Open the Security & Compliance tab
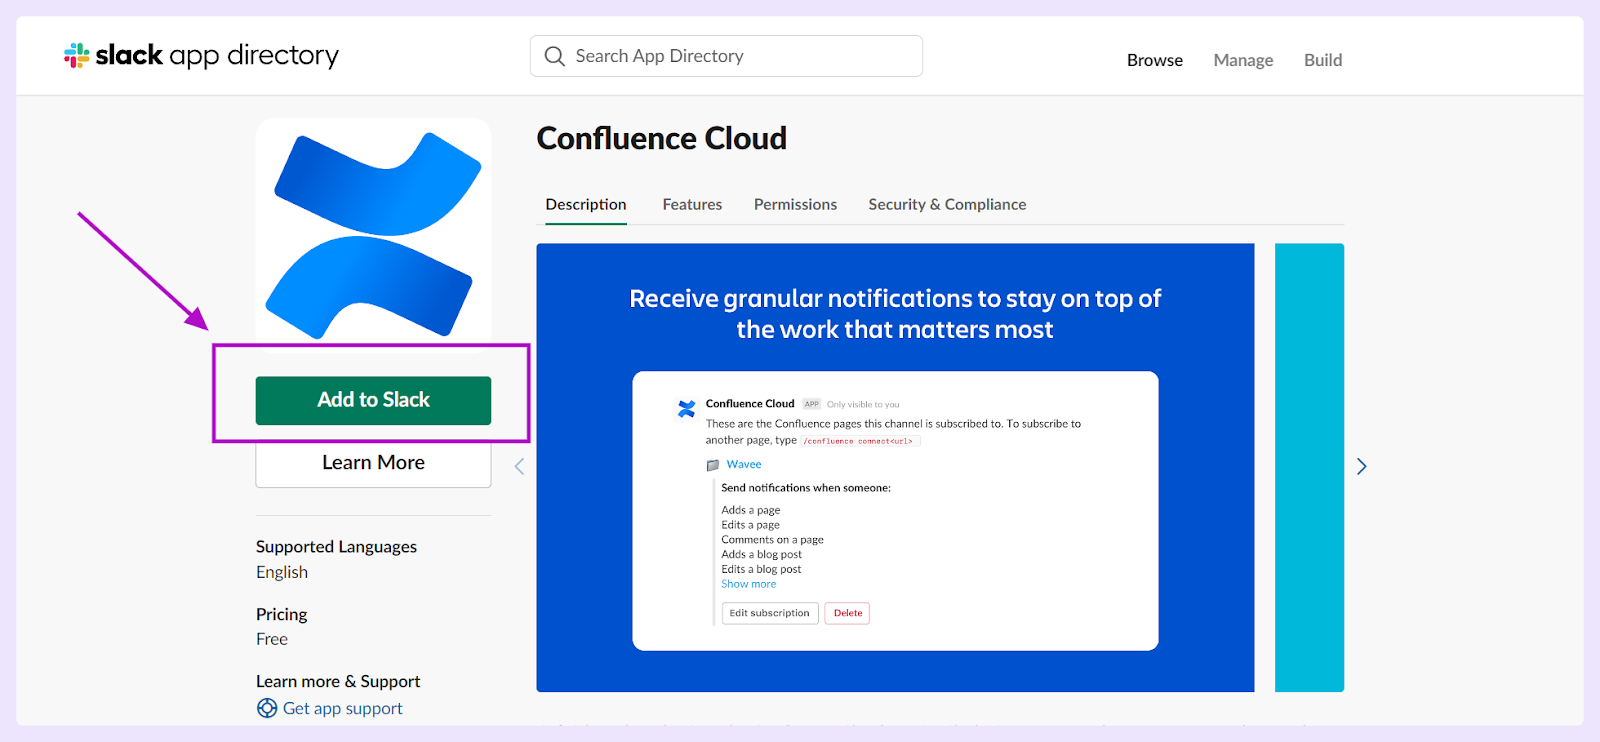This screenshot has height=742, width=1600. click(947, 204)
